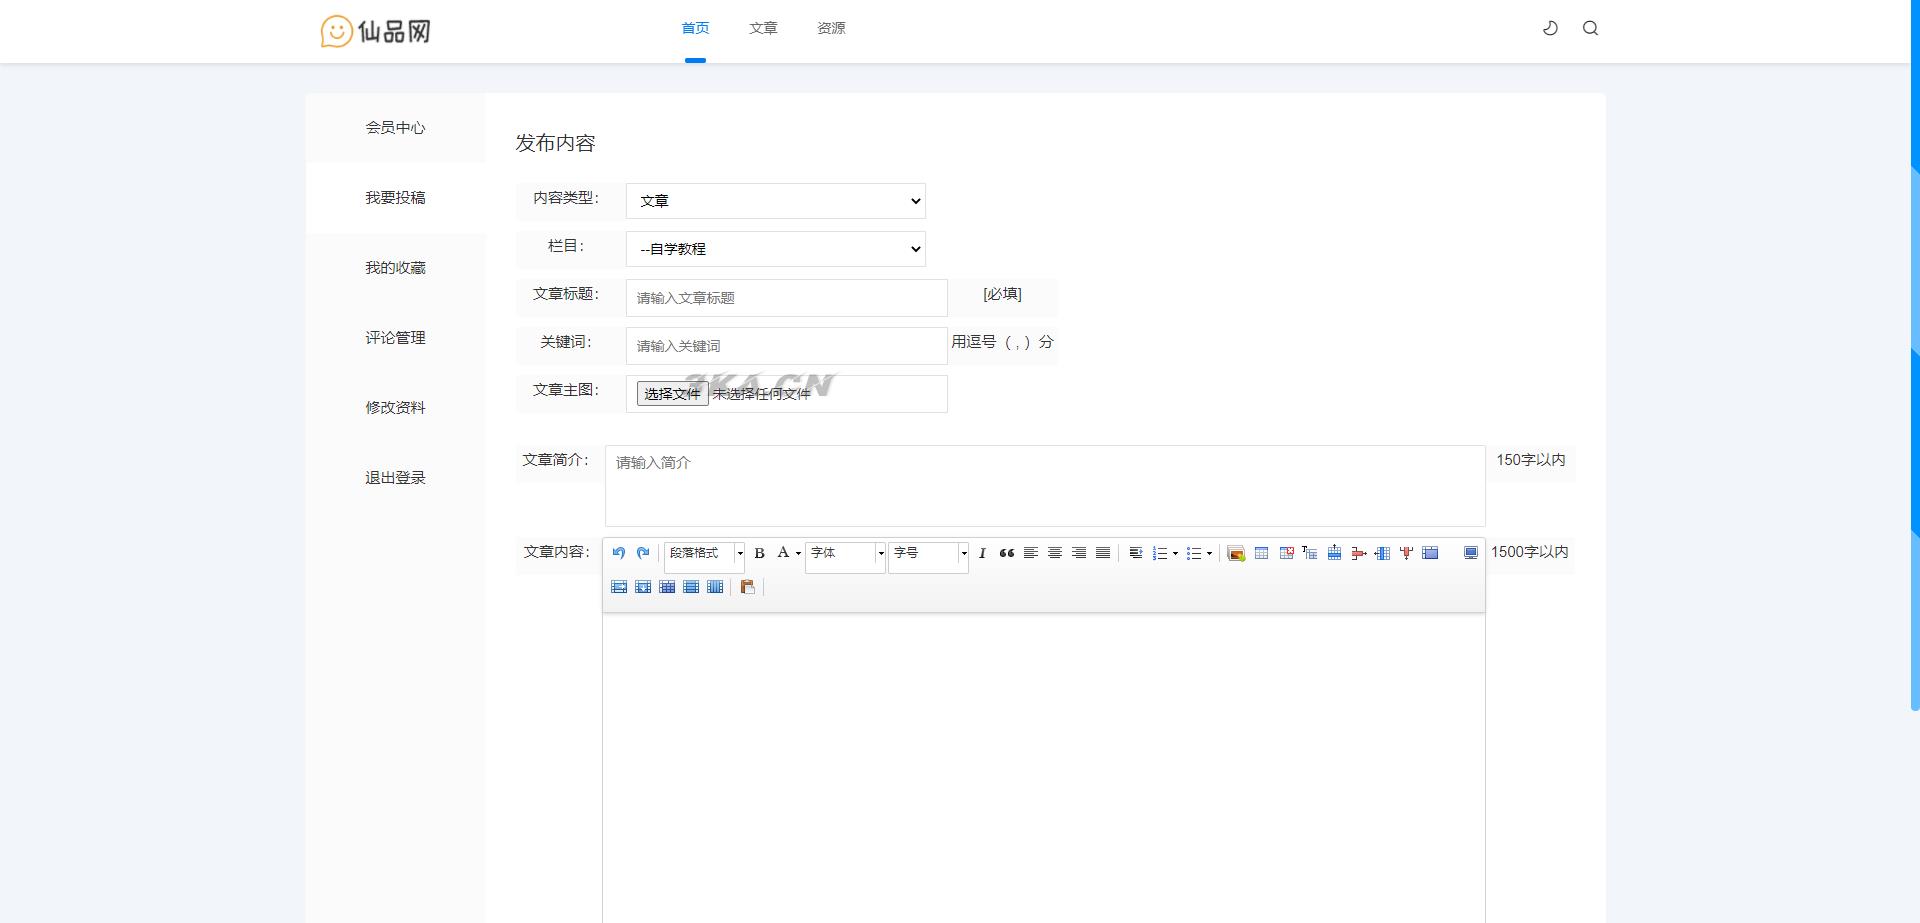Open the 内容类型 dropdown showing 文章
Viewport: 1920px width, 923px height.
coord(775,201)
